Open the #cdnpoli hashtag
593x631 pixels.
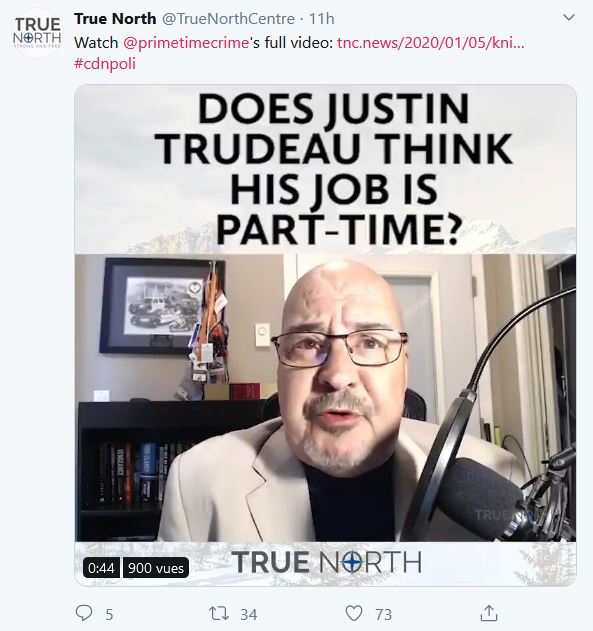pos(105,64)
